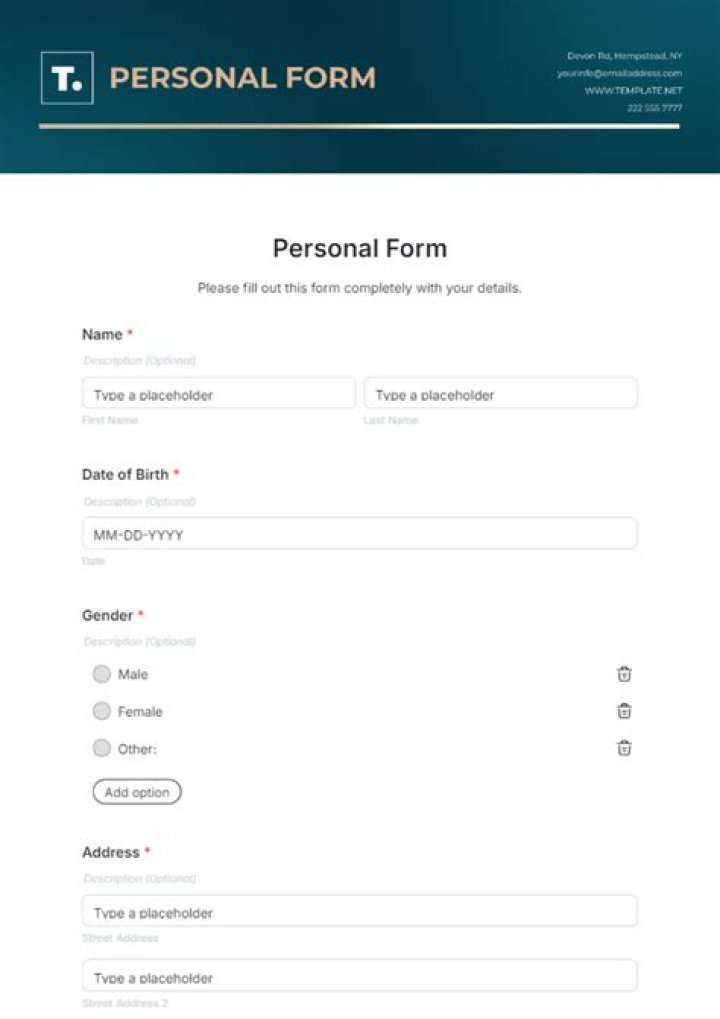Select the Other radio button
Image resolution: width=720 pixels, height=1019 pixels.
(101, 748)
